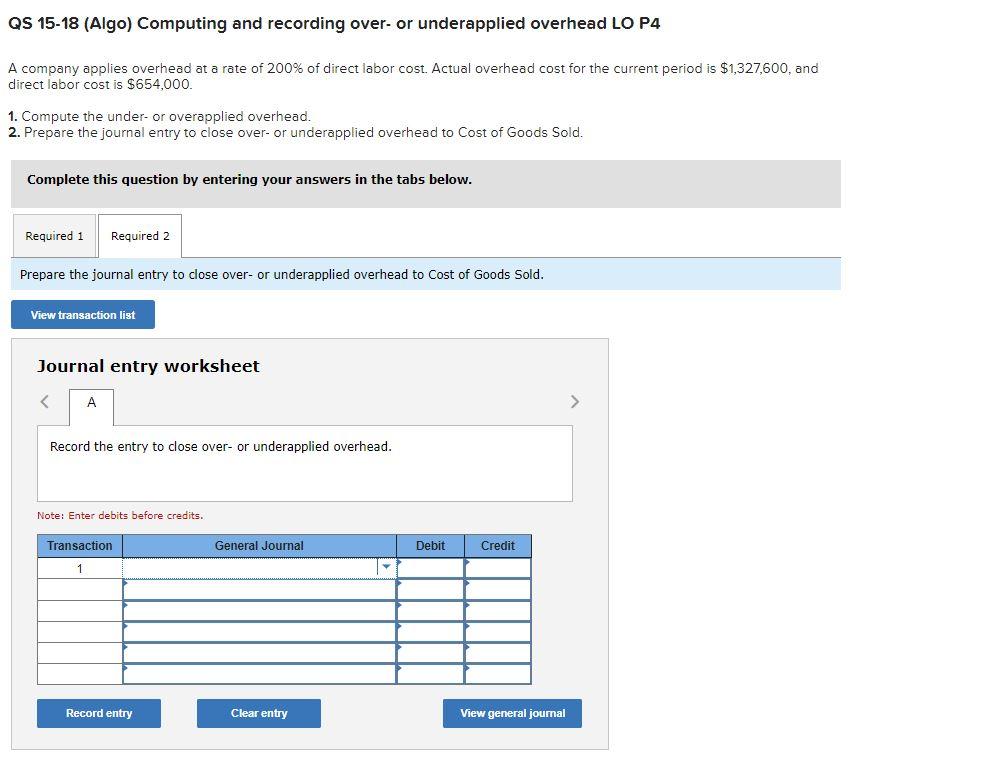
Task: Open the General Journal account dropdown
Action: [386, 566]
